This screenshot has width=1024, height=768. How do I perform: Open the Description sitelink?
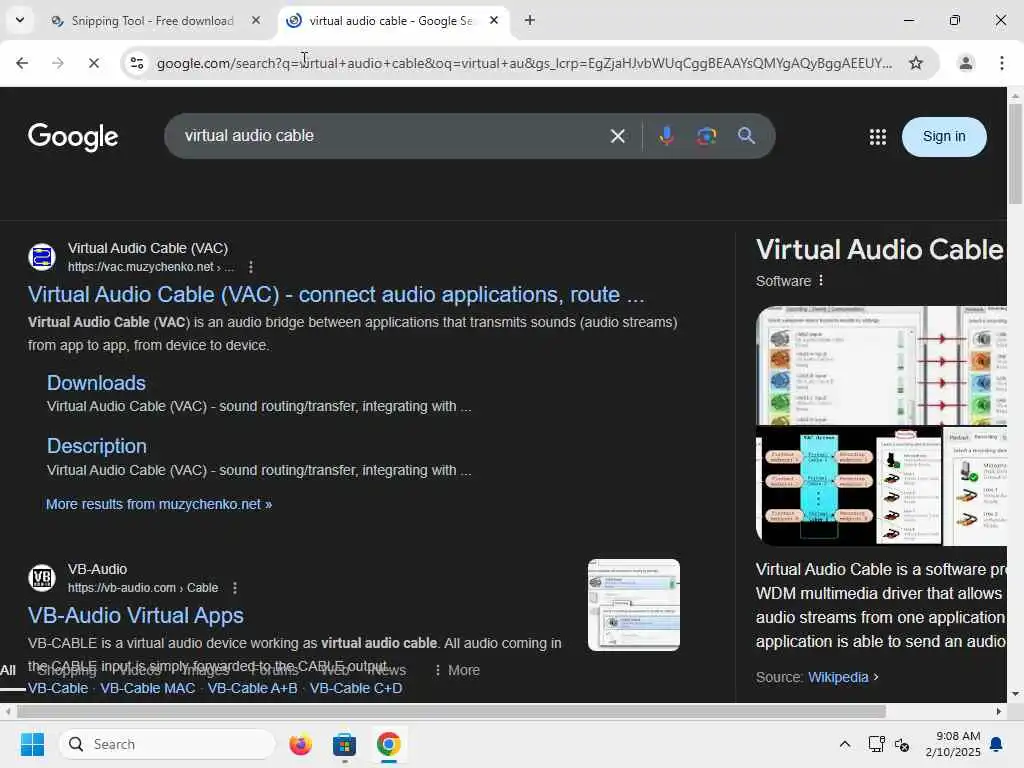pyautogui.click(x=97, y=446)
